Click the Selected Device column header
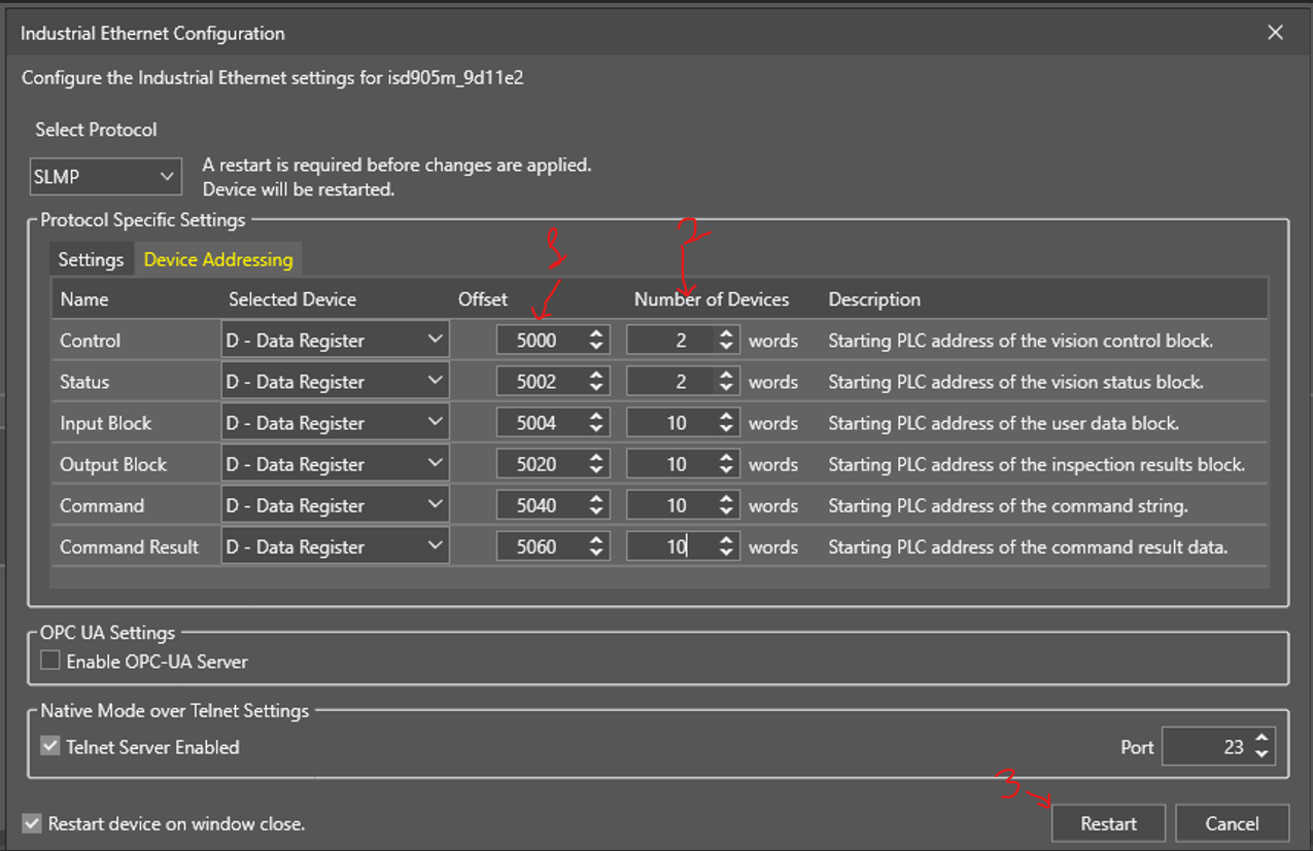This screenshot has height=851, width=1313. tap(292, 299)
